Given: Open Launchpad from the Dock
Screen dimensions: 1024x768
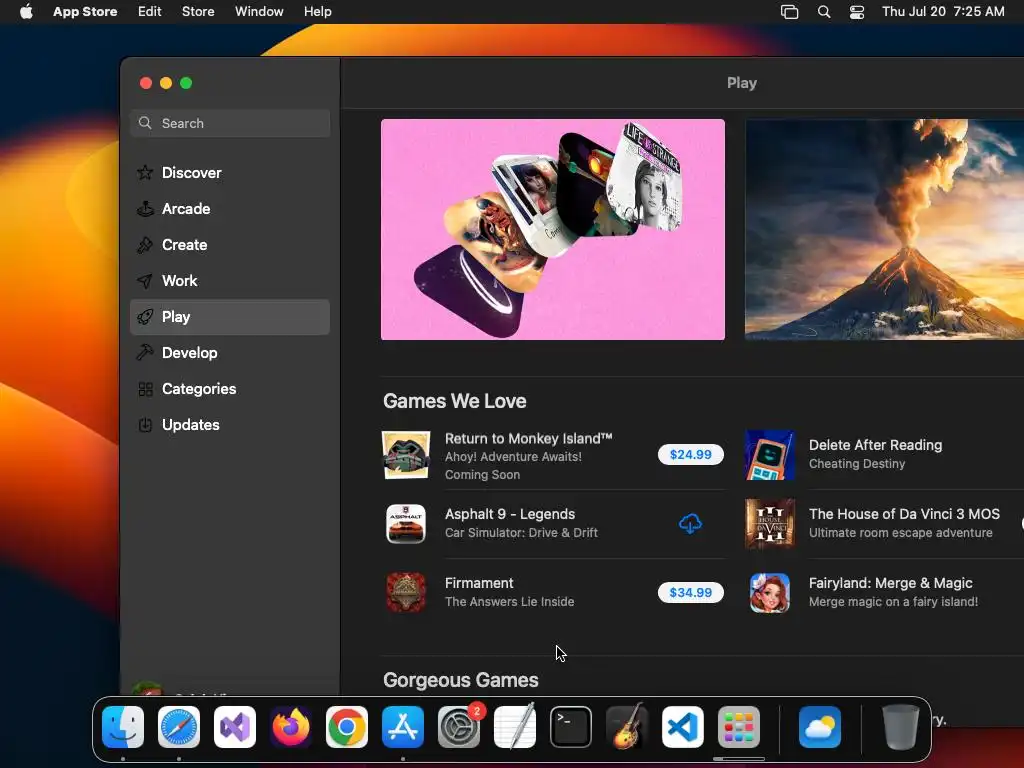Looking at the screenshot, I should (739, 727).
